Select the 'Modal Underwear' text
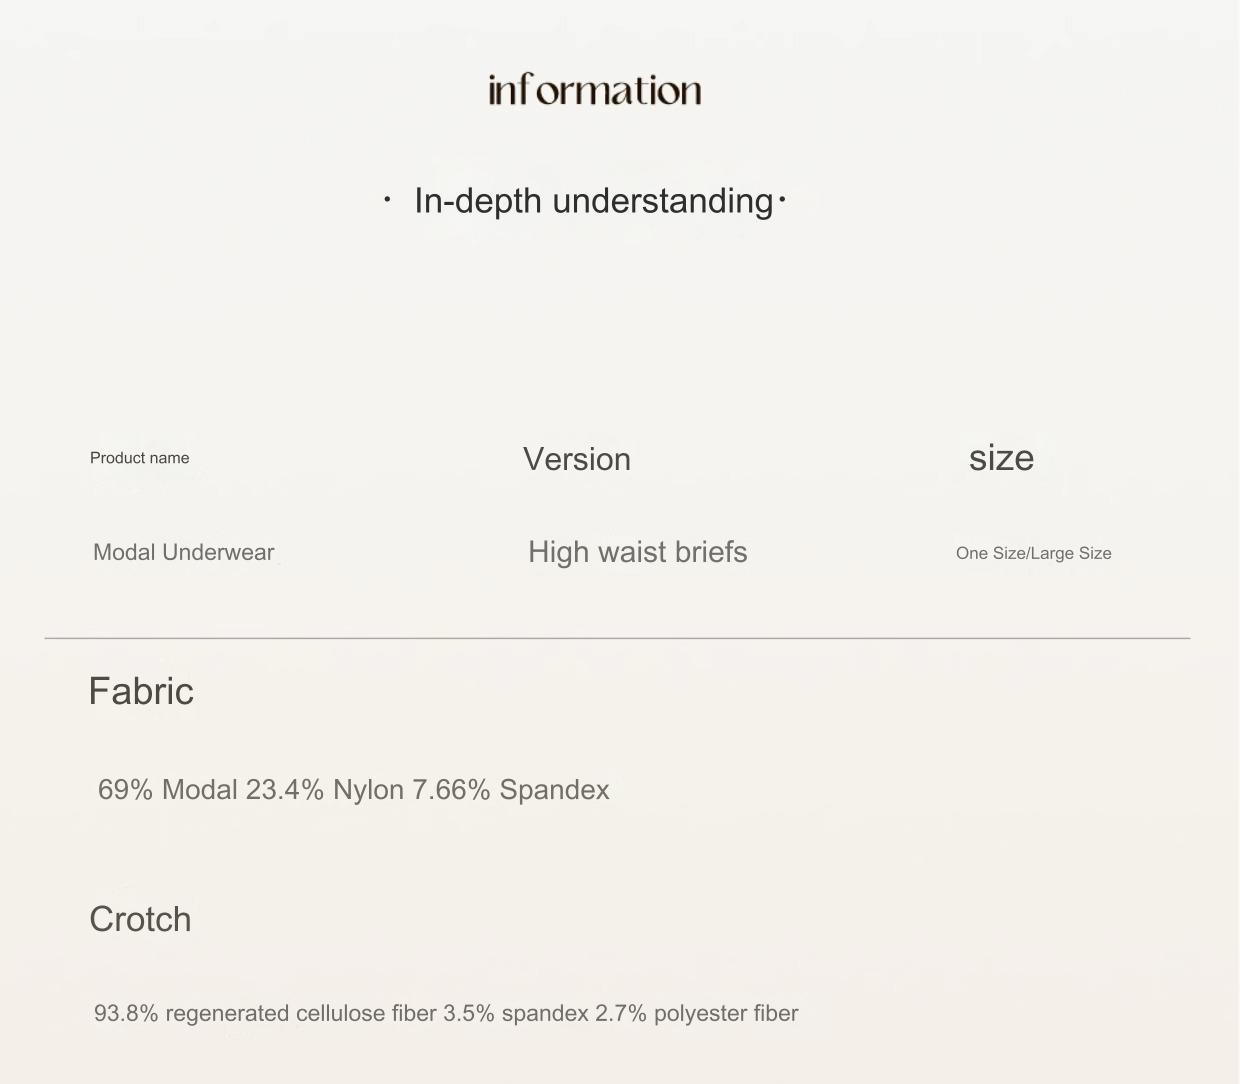 coord(184,552)
